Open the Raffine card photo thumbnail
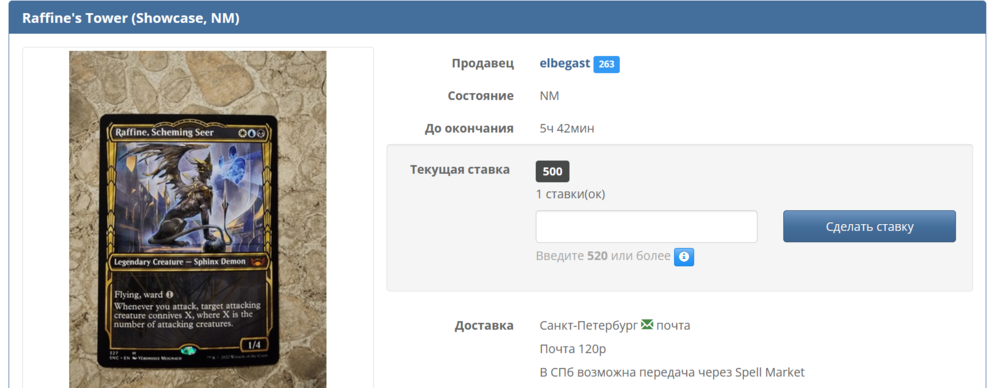Viewport: 1000px width, 388px height. click(x=198, y=220)
